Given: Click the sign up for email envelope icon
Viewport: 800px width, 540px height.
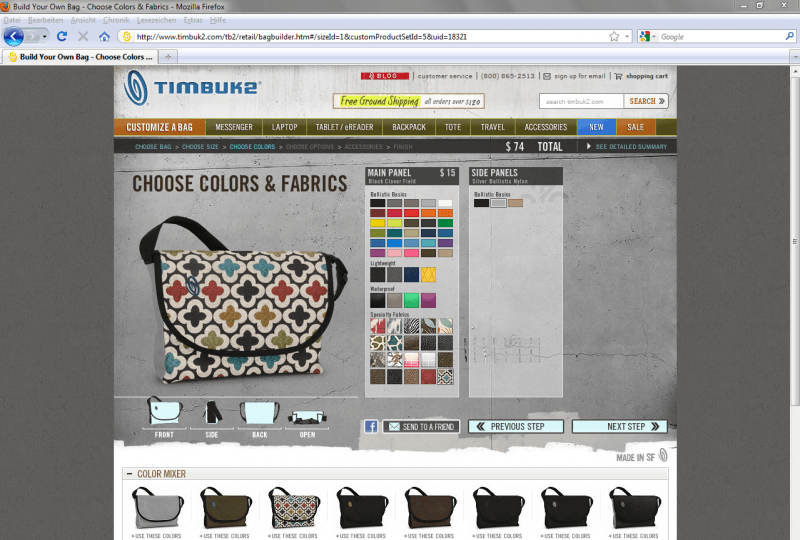Looking at the screenshot, I should (547, 77).
